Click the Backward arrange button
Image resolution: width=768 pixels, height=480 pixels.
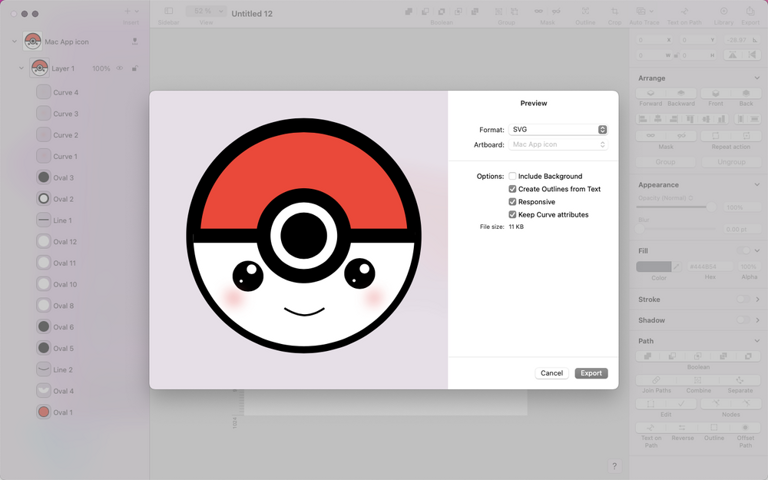tap(681, 93)
